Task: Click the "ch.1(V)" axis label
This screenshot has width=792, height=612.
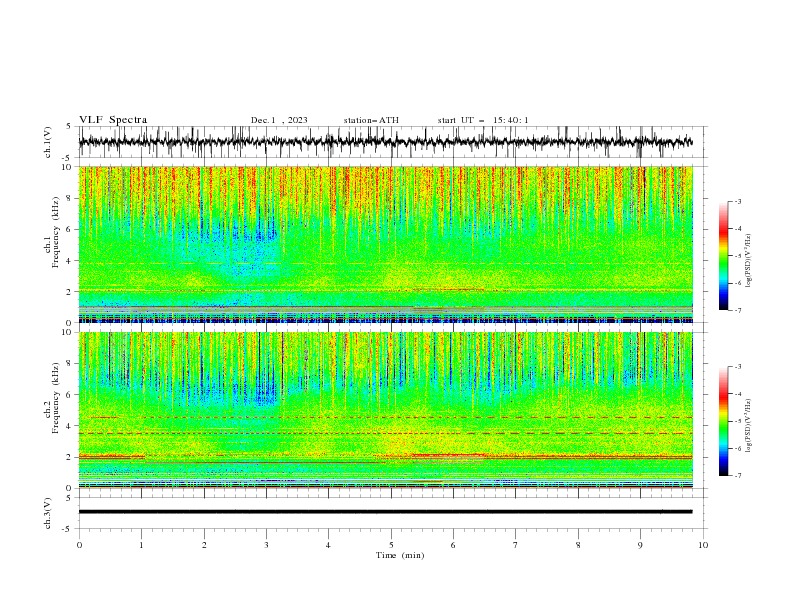Action: click(48, 142)
